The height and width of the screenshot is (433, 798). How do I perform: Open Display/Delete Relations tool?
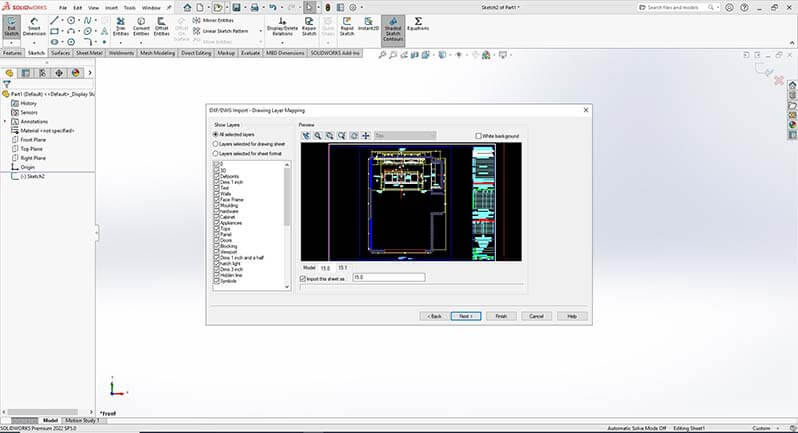coord(282,26)
